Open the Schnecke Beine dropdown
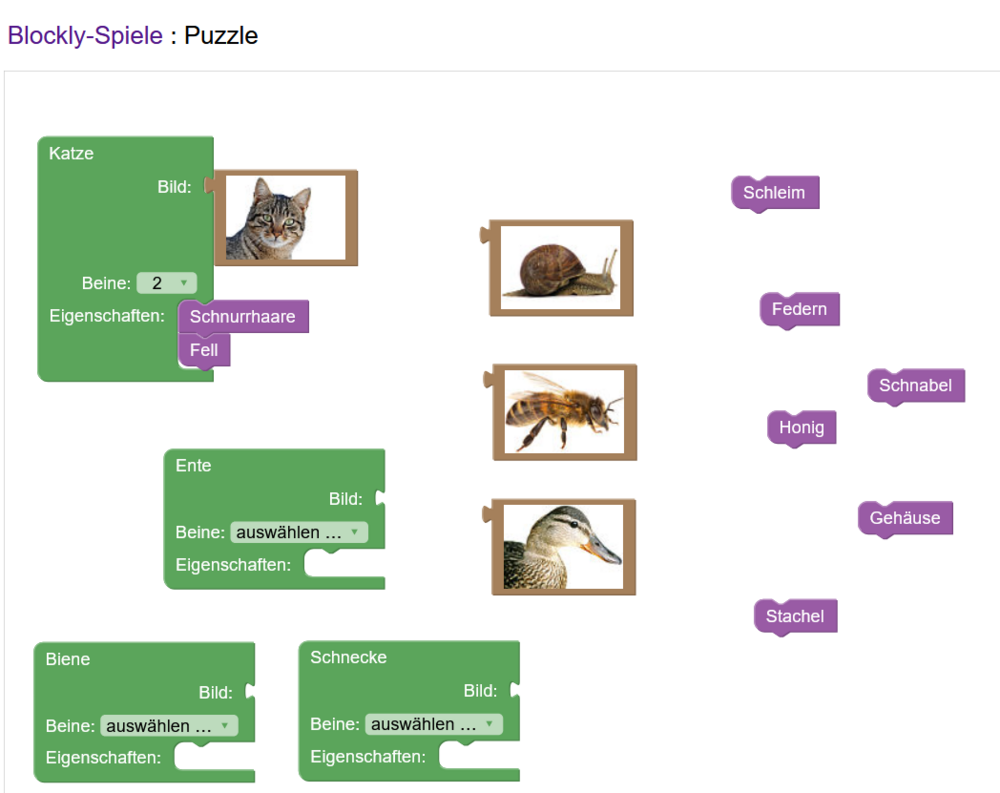Image resolution: width=1000 pixels, height=793 pixels. 434,724
